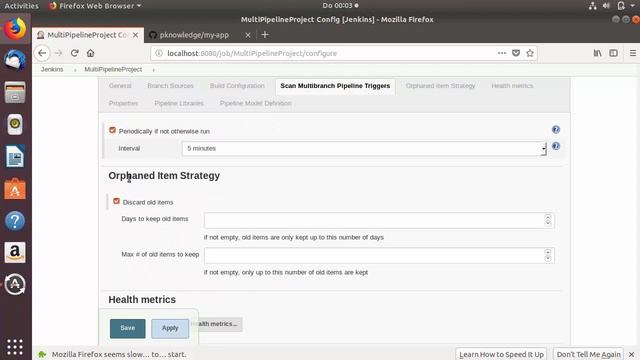Expand Jenkins breadcrumb arrow
Screen dimensions: 640x360
pyautogui.click(x=75, y=70)
